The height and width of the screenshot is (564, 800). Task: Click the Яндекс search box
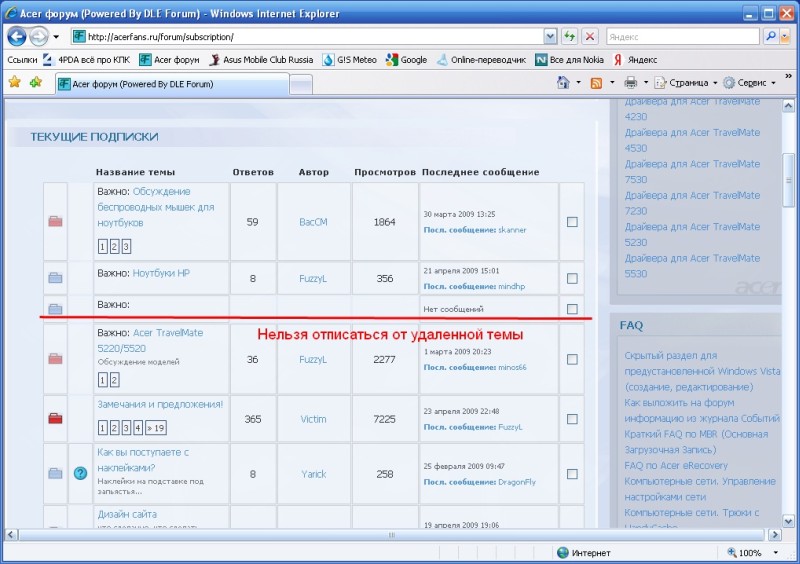pyautogui.click(x=683, y=37)
